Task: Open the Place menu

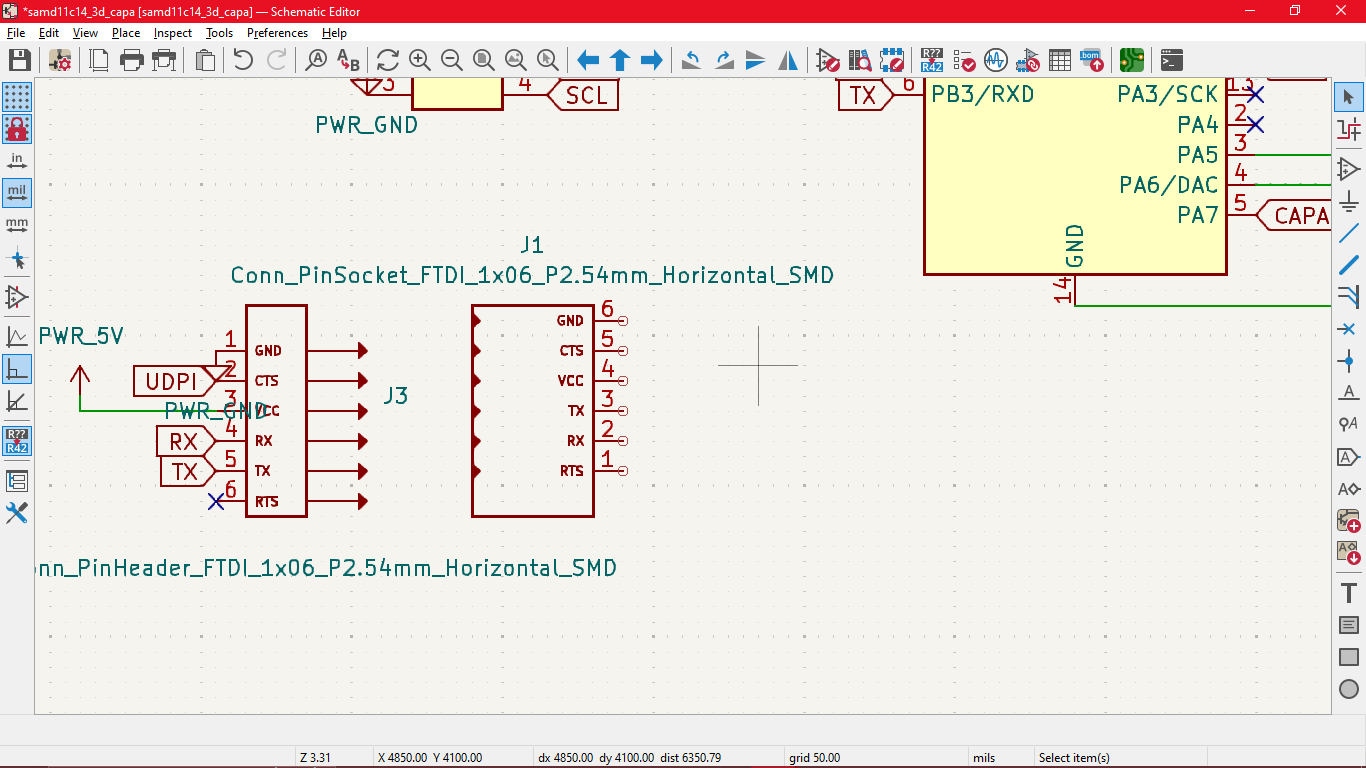Action: click(126, 33)
